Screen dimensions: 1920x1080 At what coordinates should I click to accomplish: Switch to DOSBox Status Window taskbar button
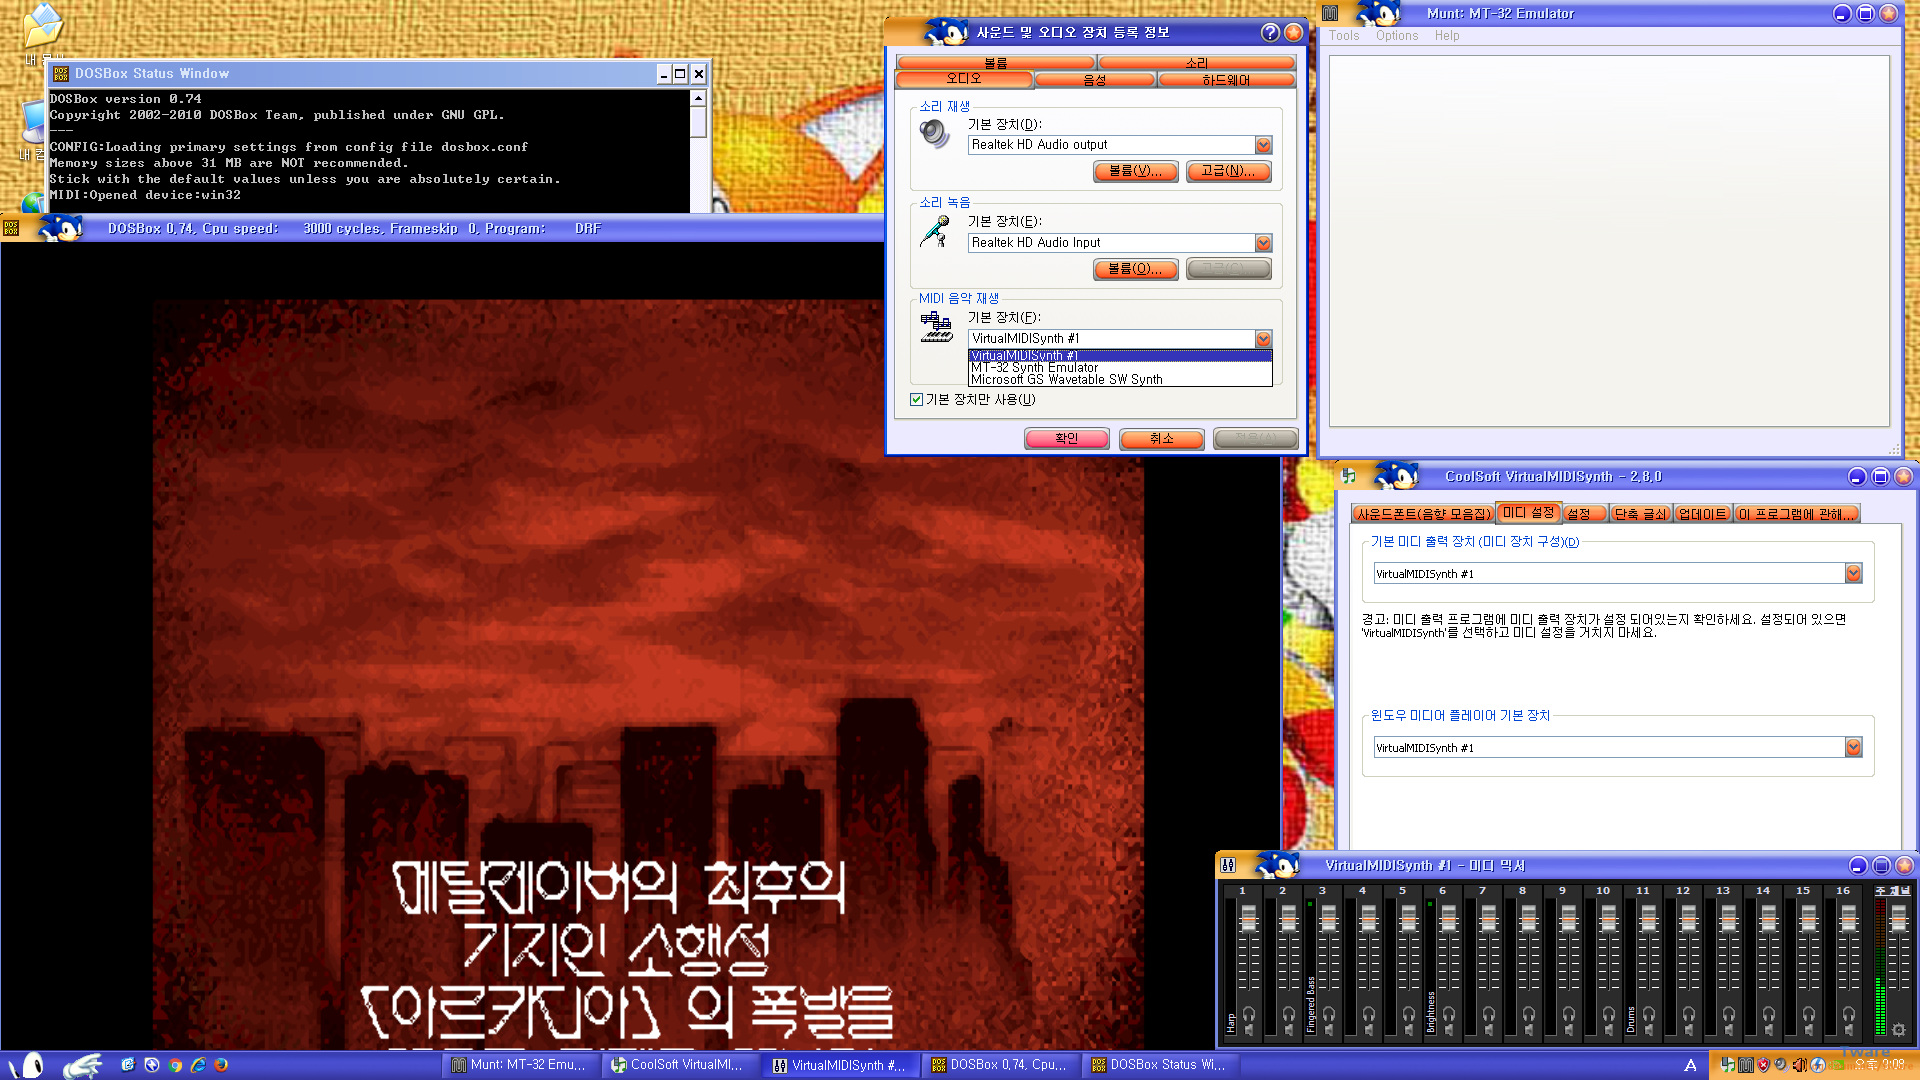pyautogui.click(x=1158, y=1065)
